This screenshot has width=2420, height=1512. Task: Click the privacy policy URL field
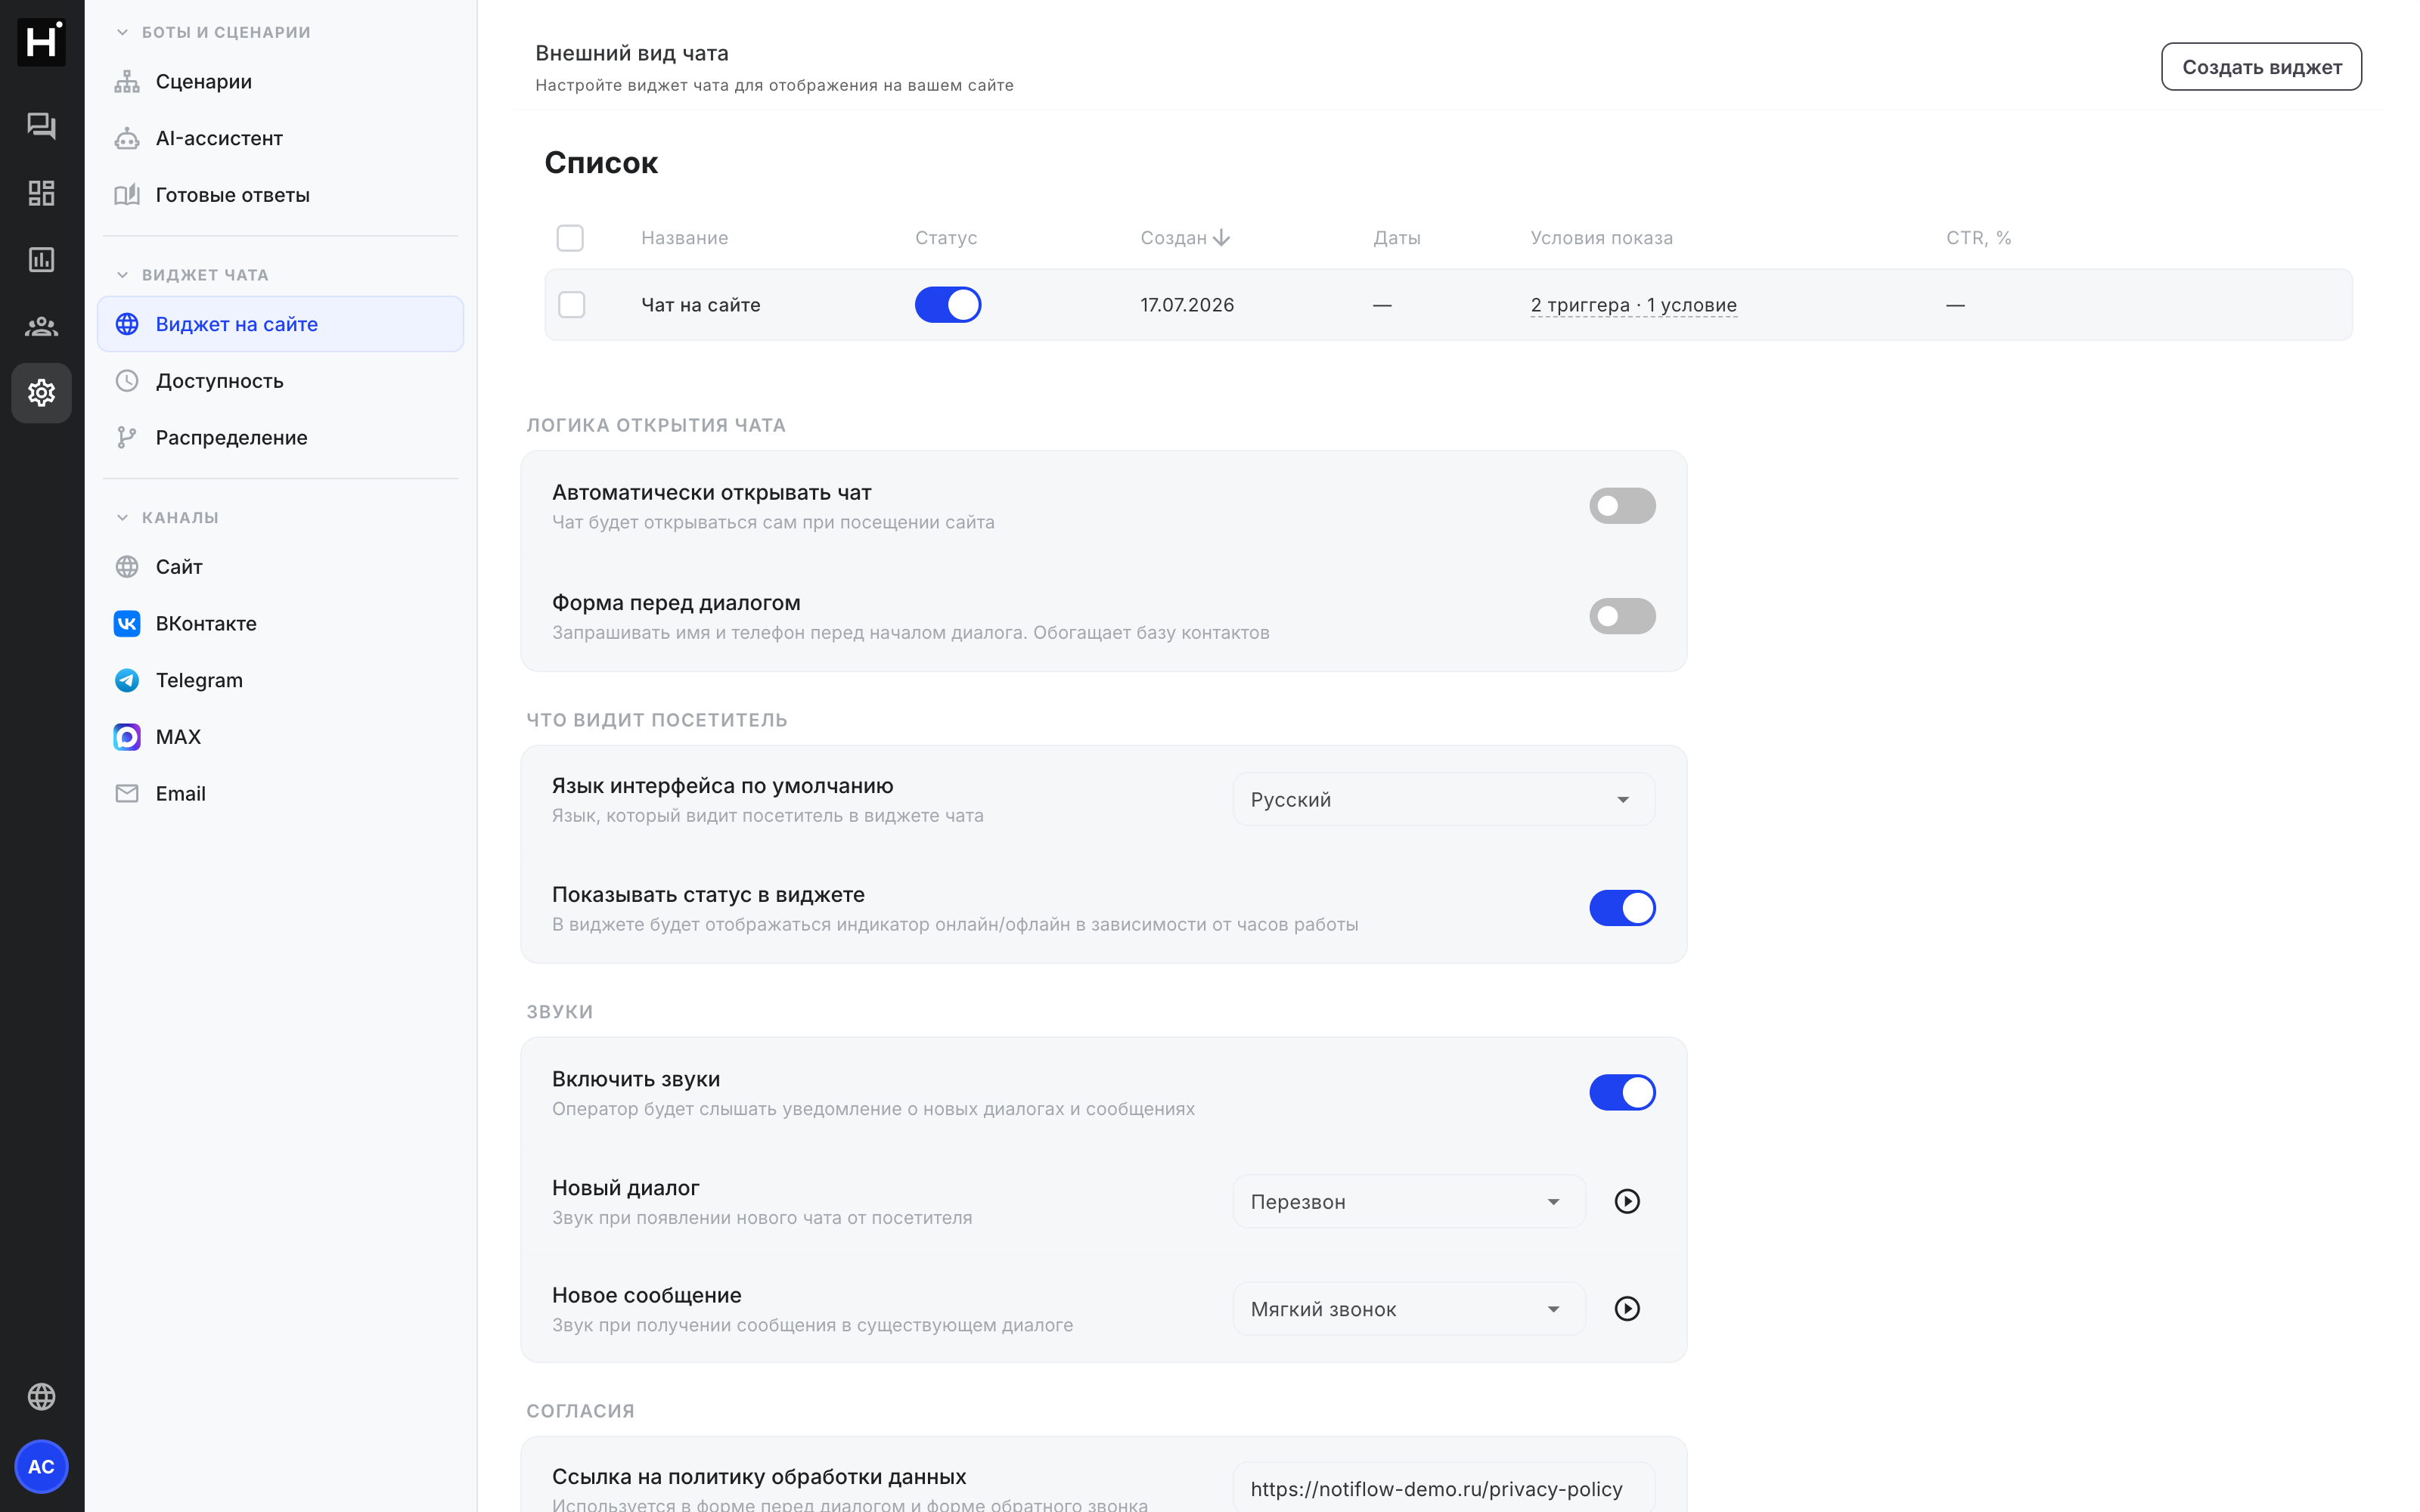pos(1443,1488)
